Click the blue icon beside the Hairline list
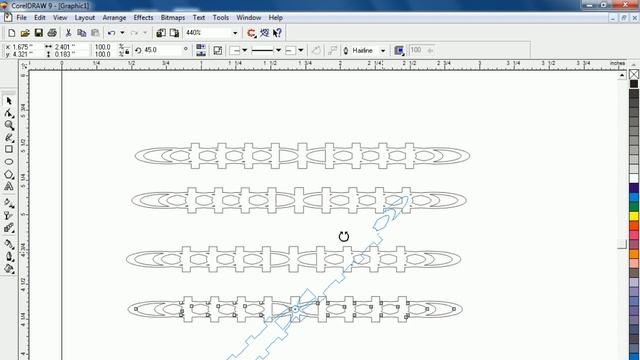 399,50
